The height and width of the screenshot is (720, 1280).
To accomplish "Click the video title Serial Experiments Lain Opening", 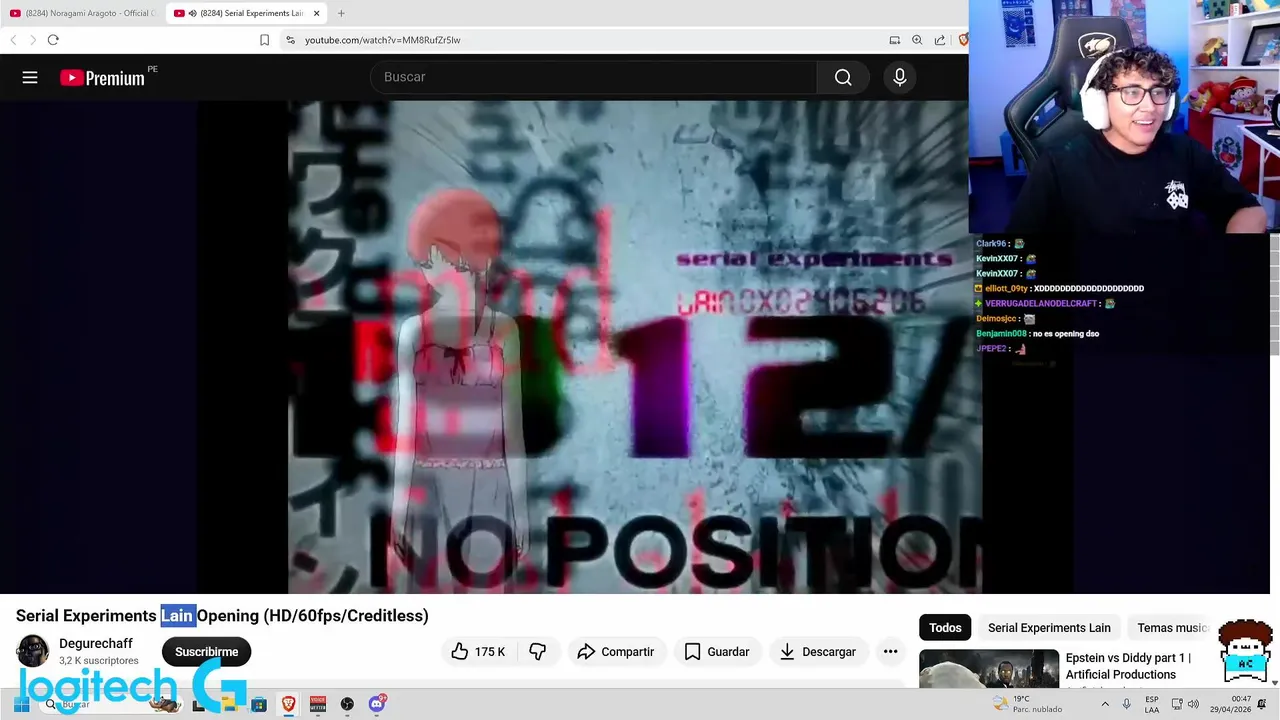I will 222,616.
